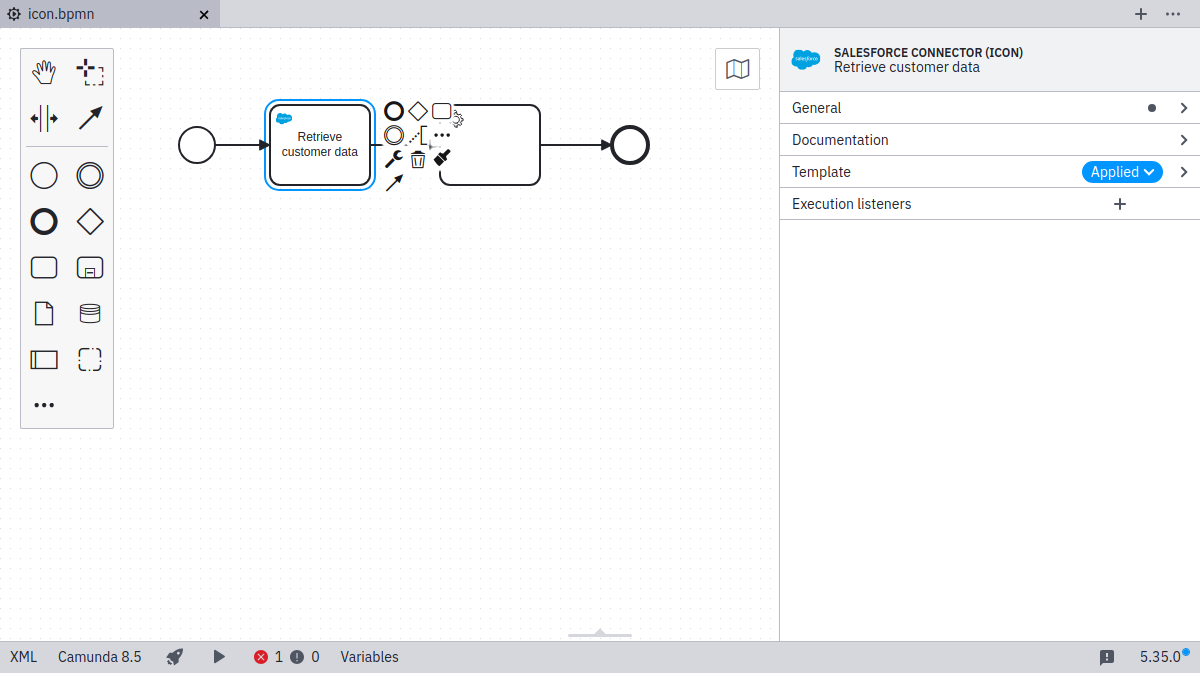Image resolution: width=1200 pixels, height=673 pixels.
Task: Add an execution listener with plus button
Action: pyautogui.click(x=1120, y=204)
